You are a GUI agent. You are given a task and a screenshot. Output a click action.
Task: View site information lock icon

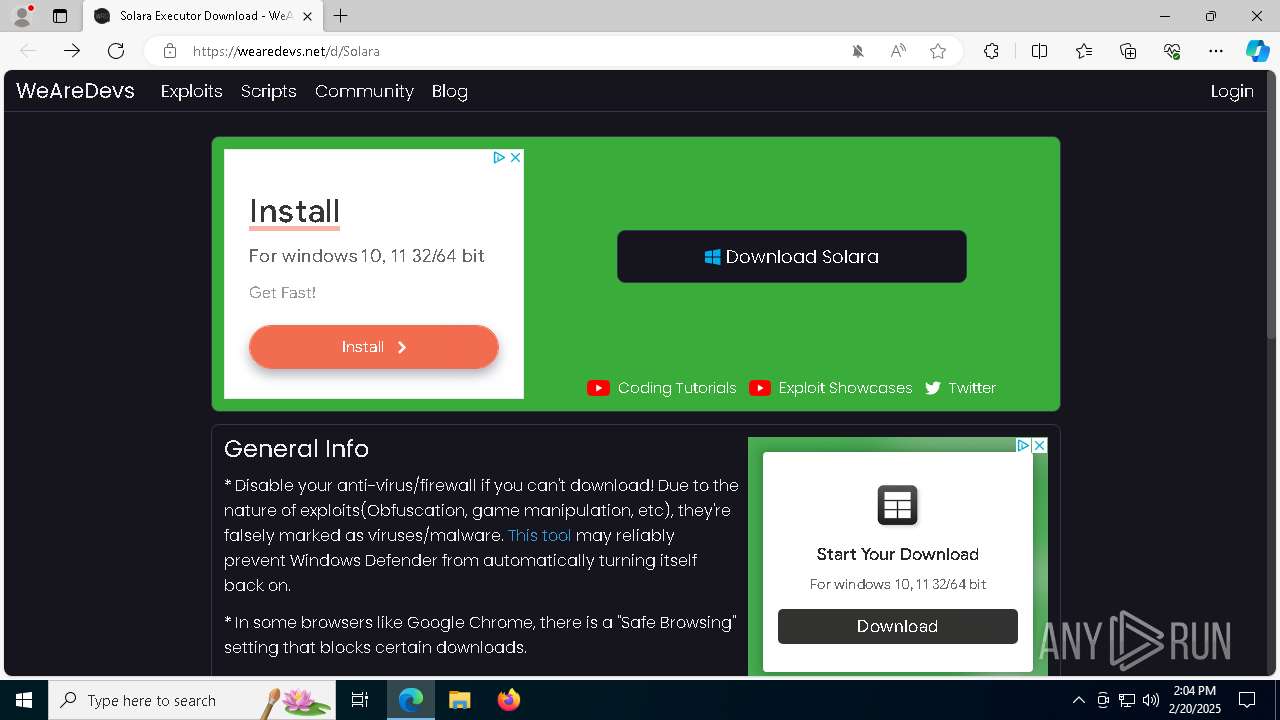tap(170, 51)
